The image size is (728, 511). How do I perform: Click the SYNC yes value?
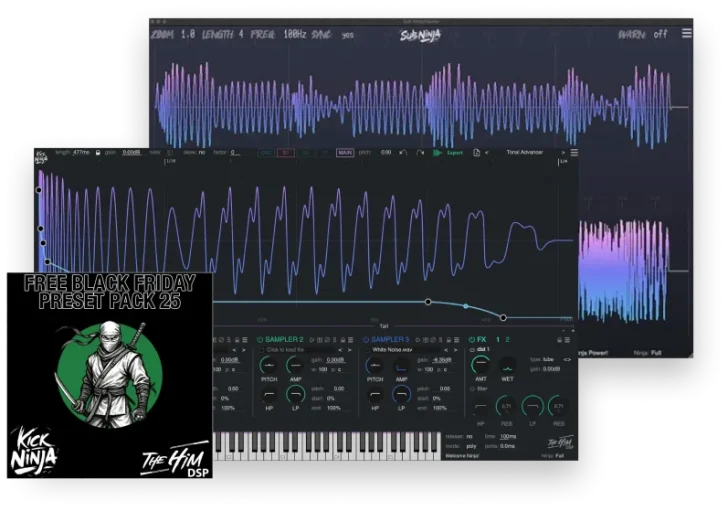pos(346,33)
